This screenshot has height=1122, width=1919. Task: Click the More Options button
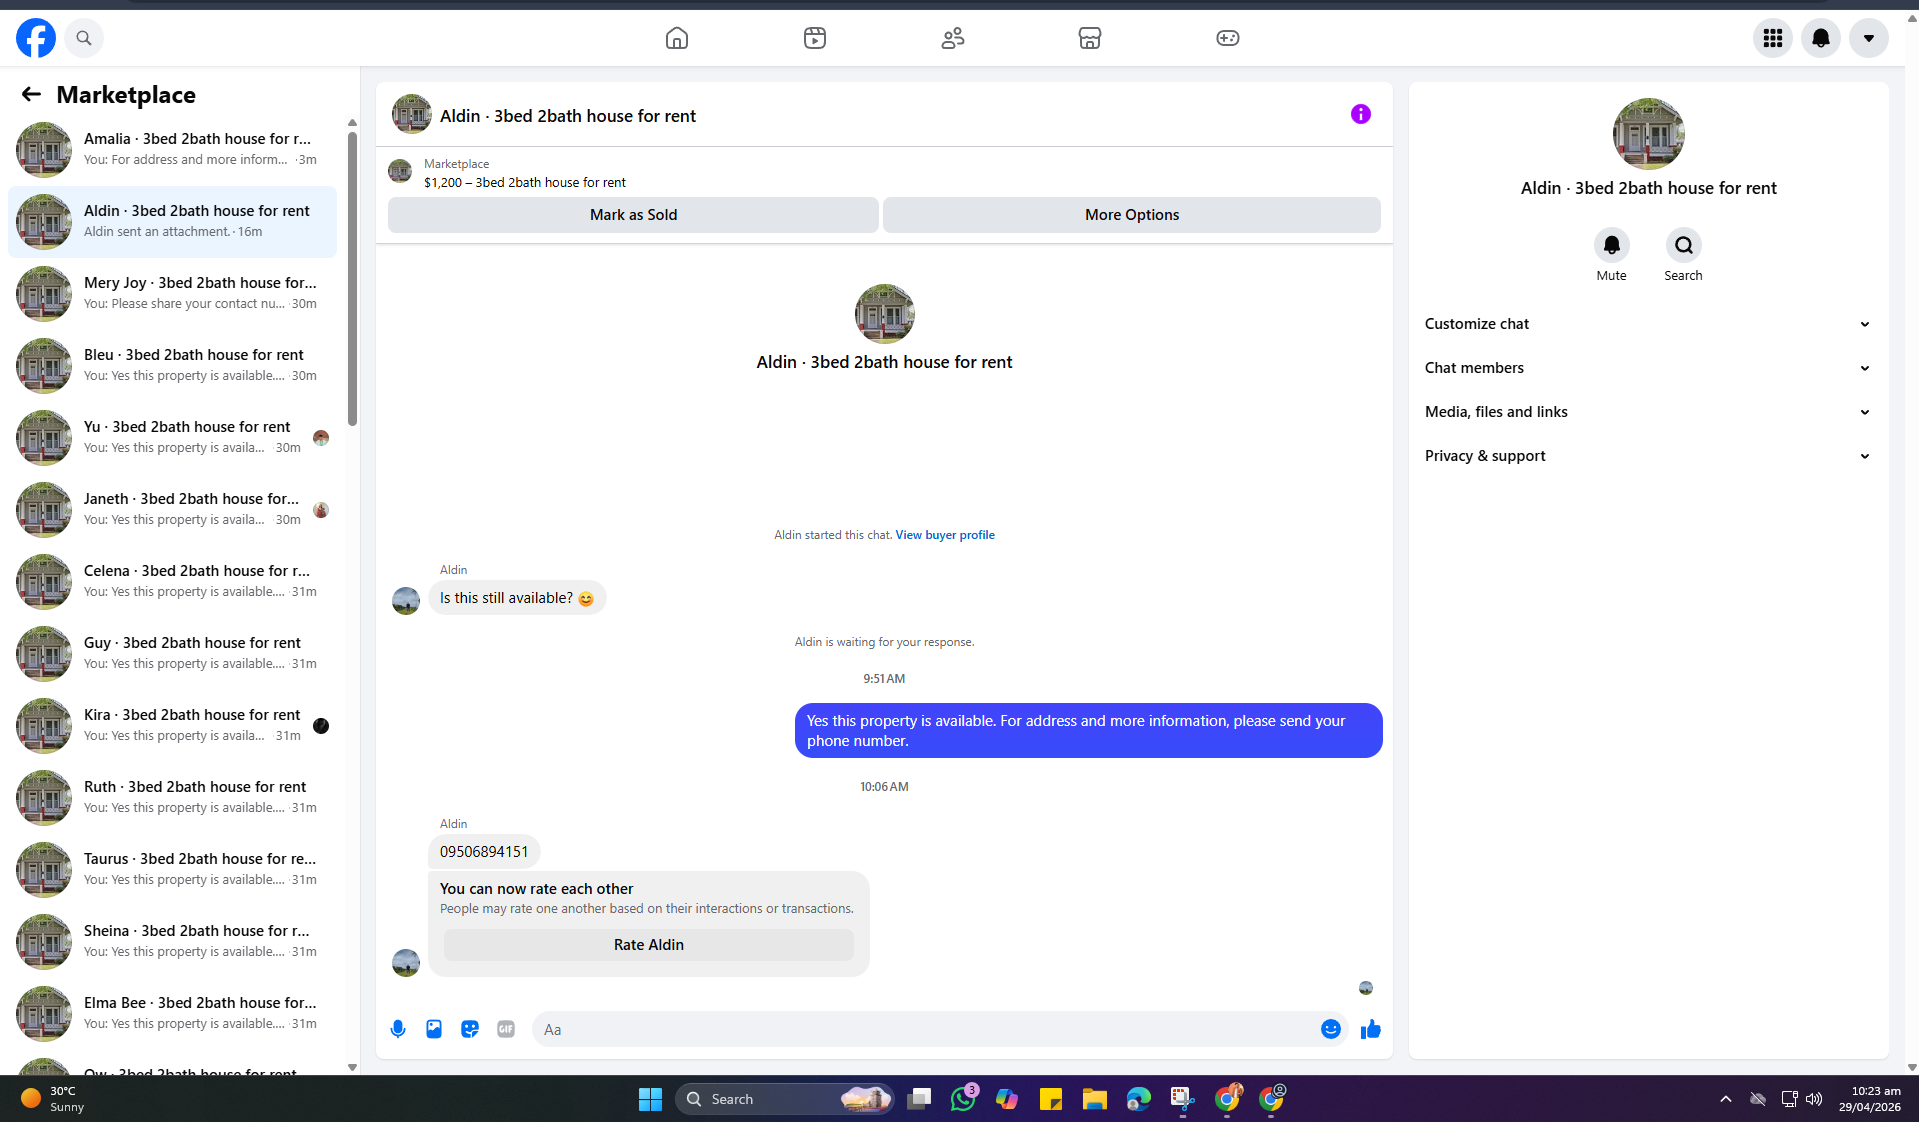click(x=1132, y=215)
